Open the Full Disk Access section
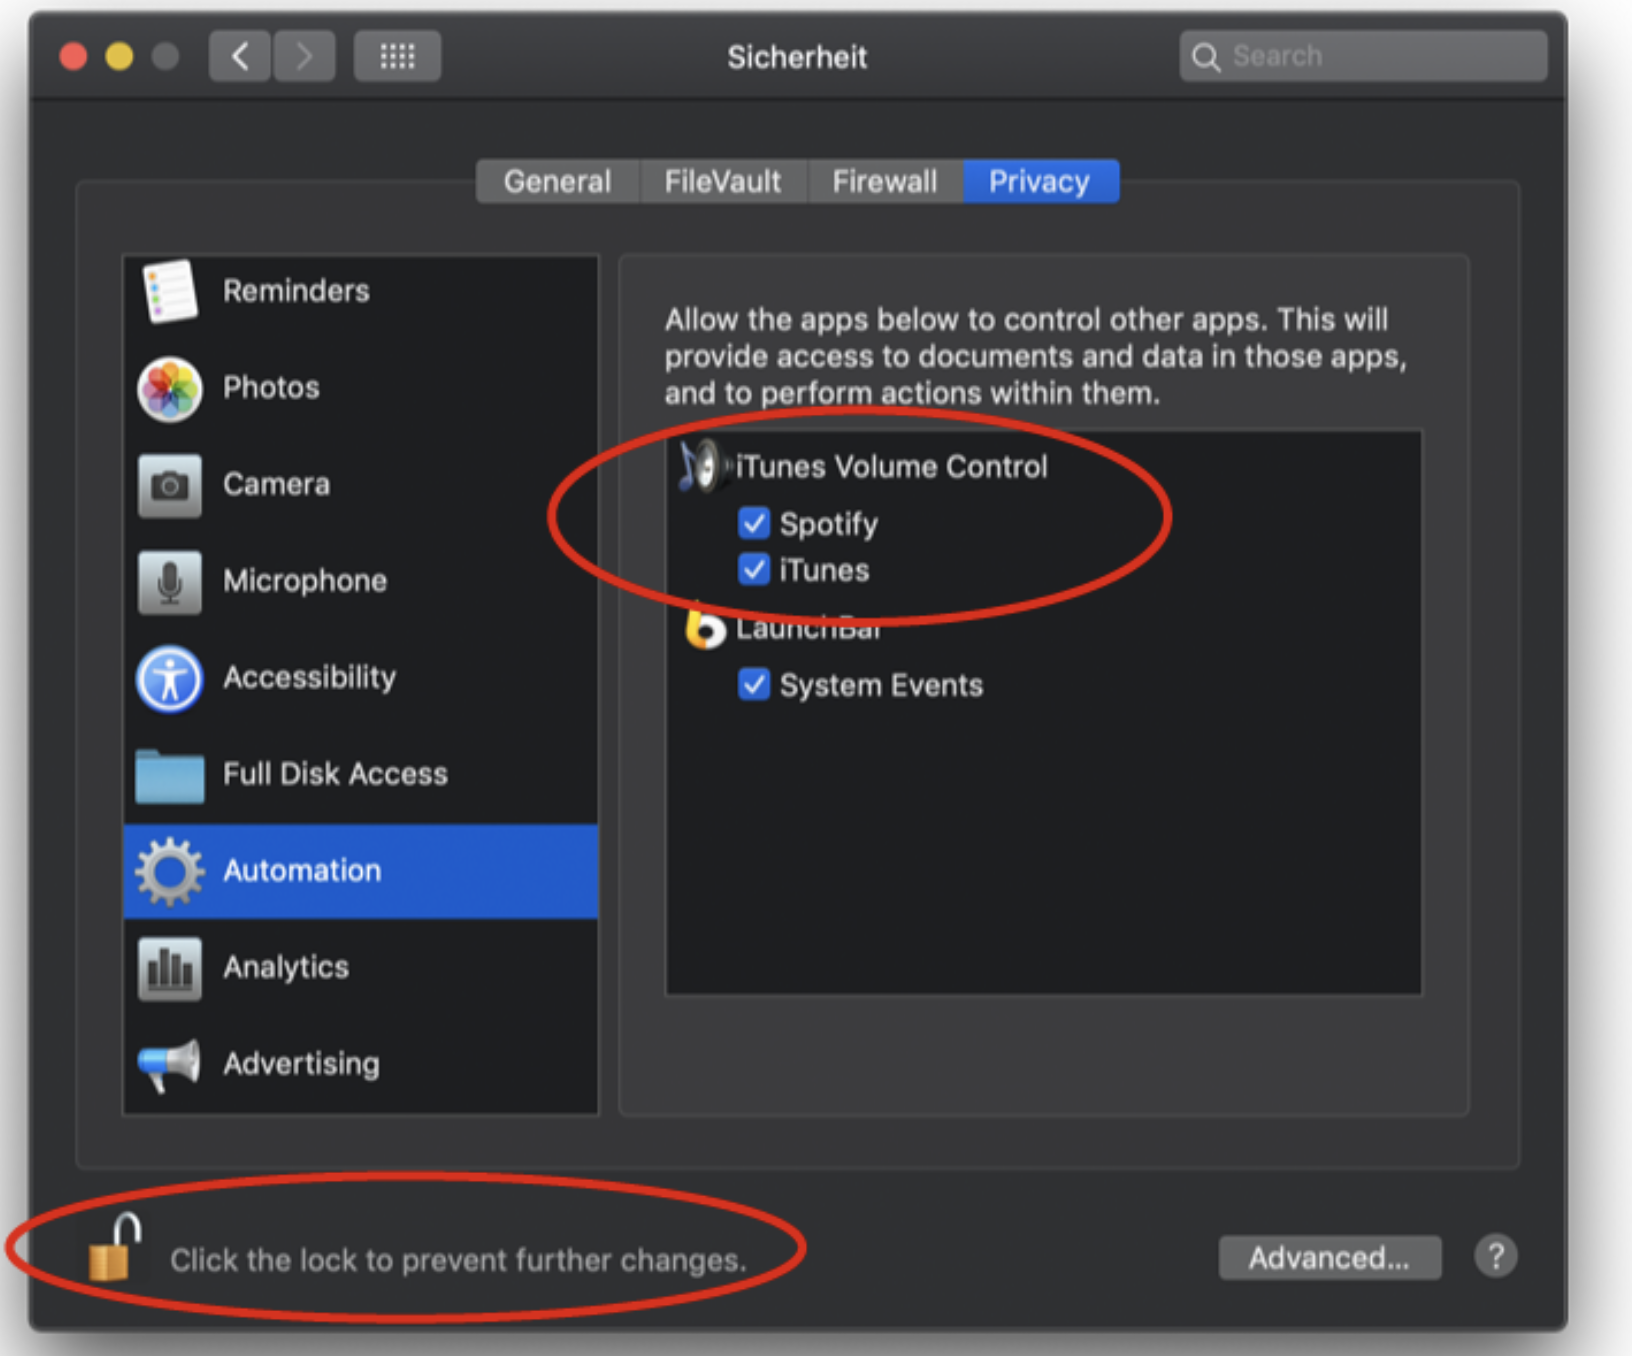The width and height of the screenshot is (1632, 1356). pos(335,773)
